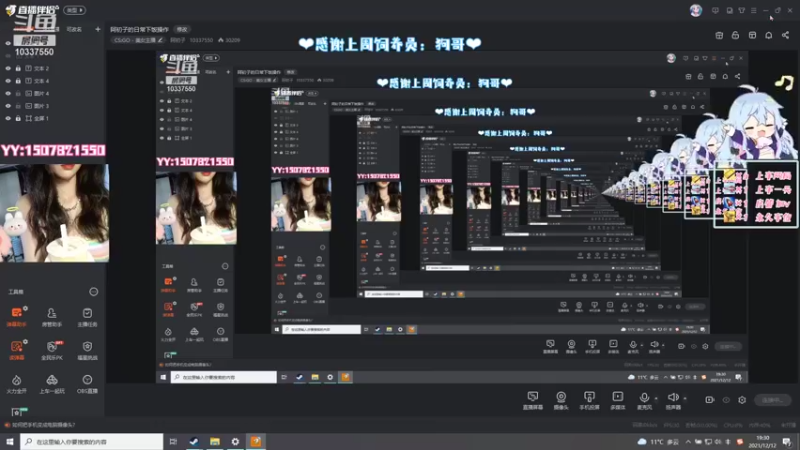Click 修改 to edit stream title
Image resolution: width=800 pixels, height=450 pixels.
pyautogui.click(x=182, y=30)
